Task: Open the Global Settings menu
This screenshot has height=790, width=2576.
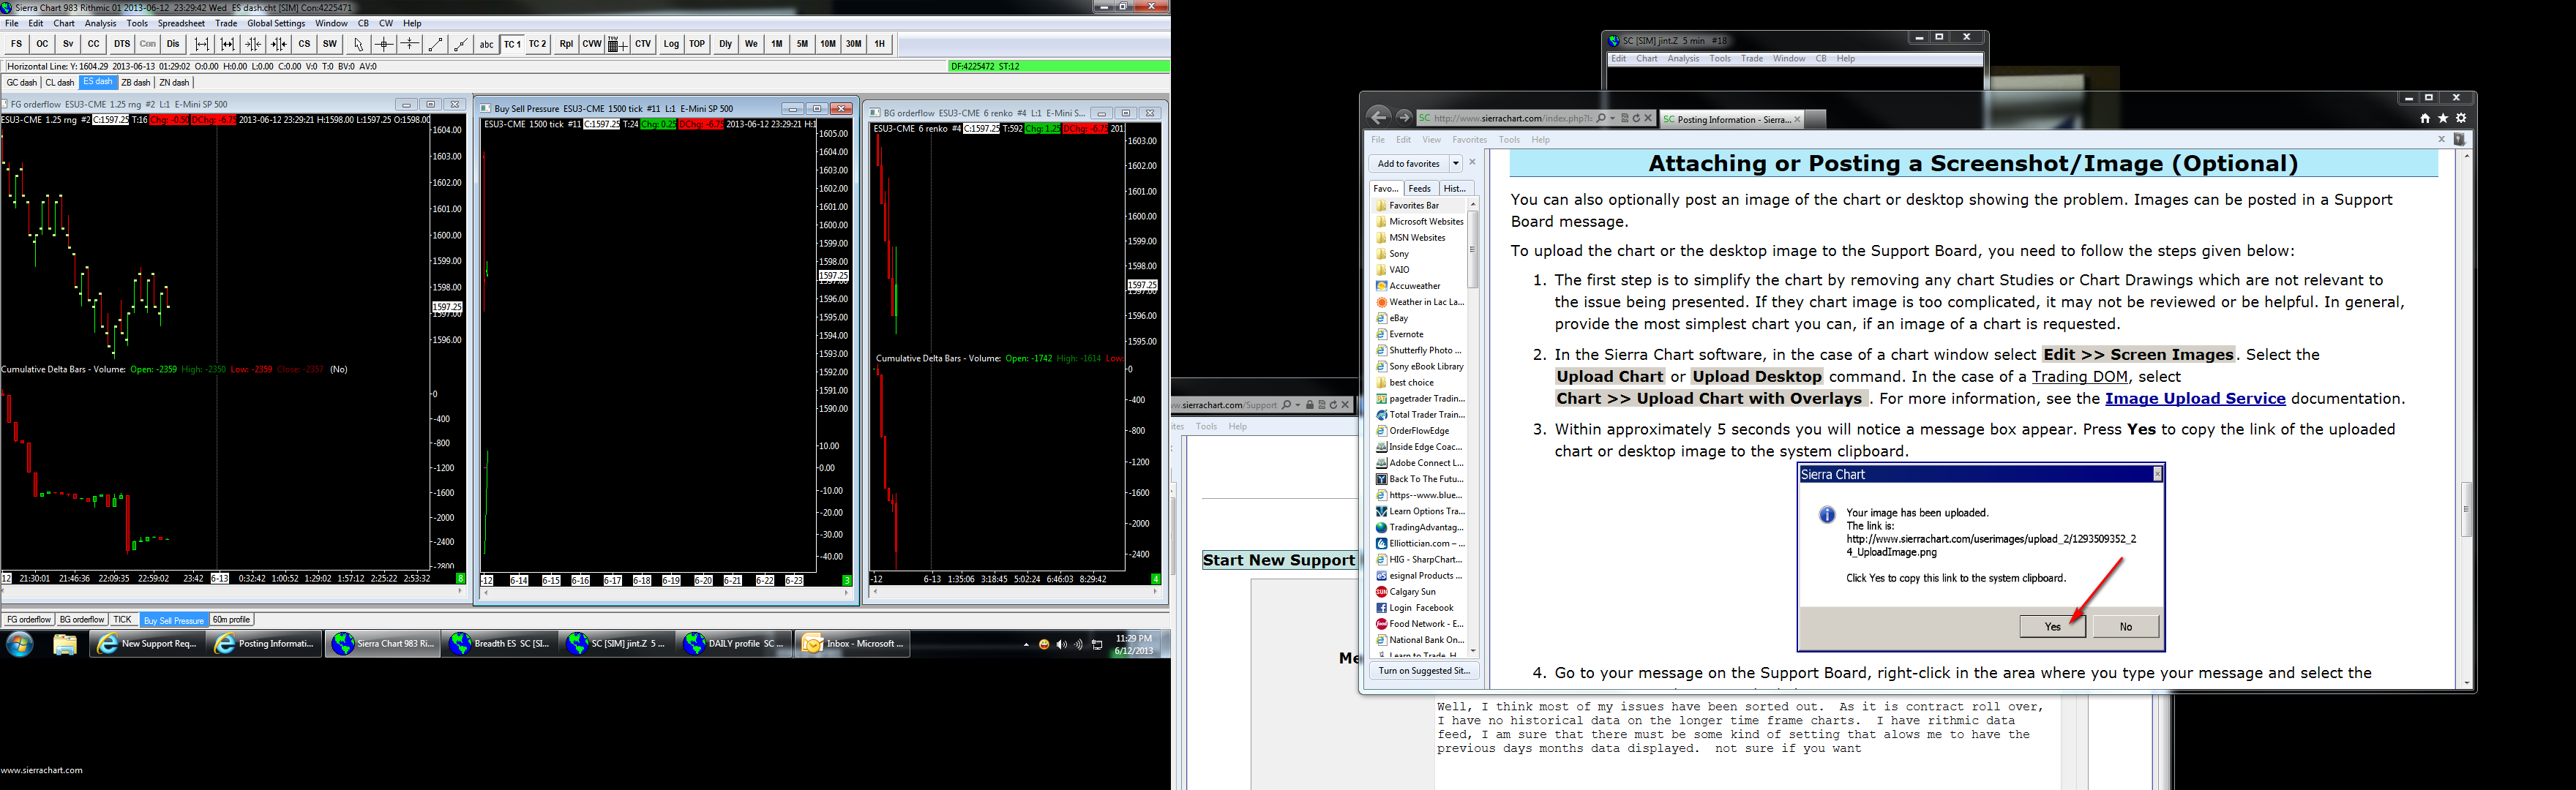Action: 276,23
